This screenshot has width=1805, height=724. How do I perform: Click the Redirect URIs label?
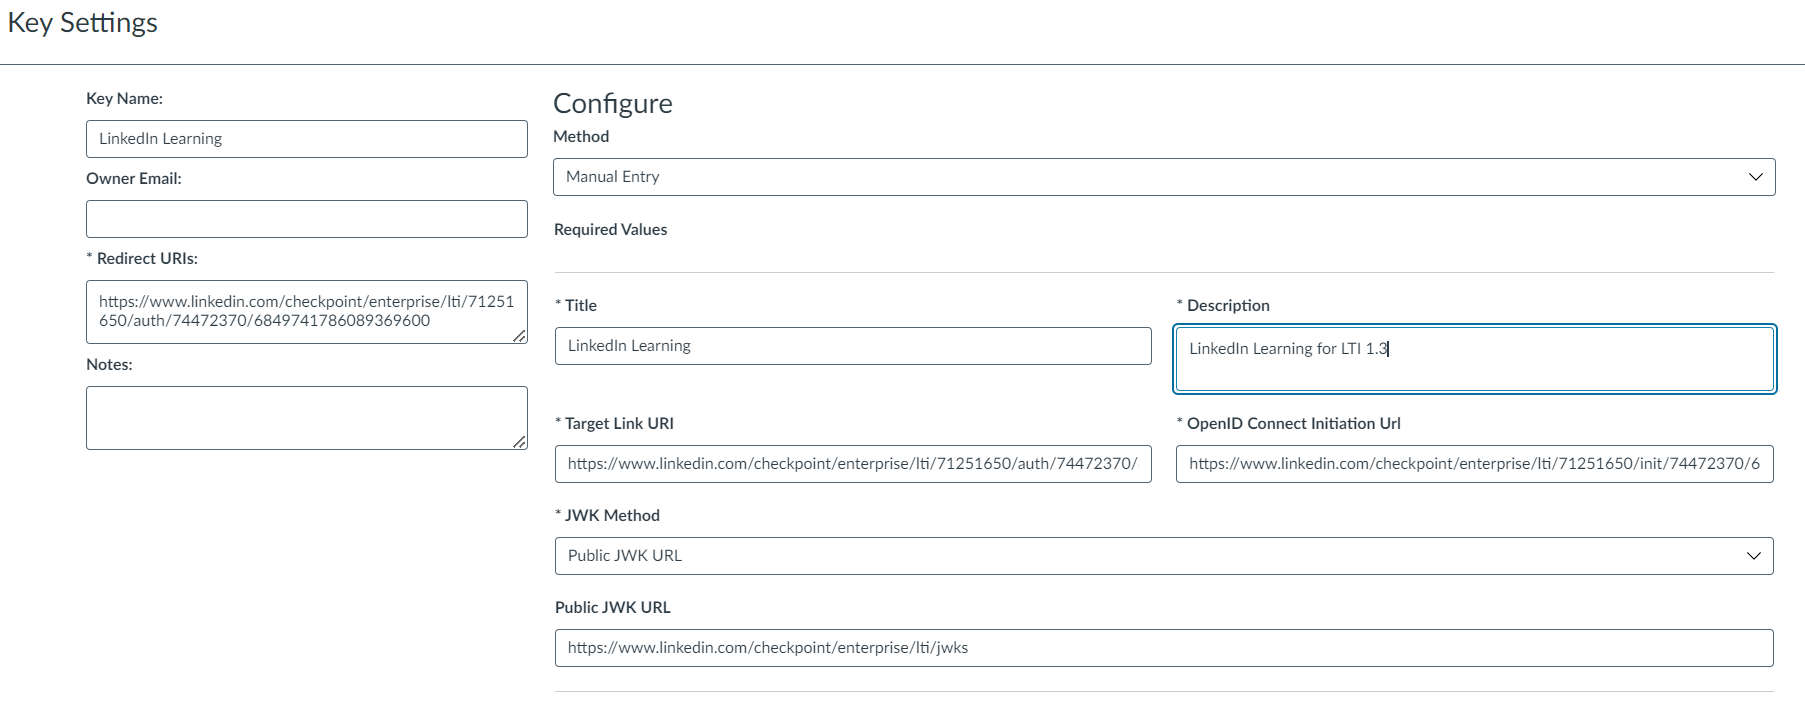click(x=142, y=258)
